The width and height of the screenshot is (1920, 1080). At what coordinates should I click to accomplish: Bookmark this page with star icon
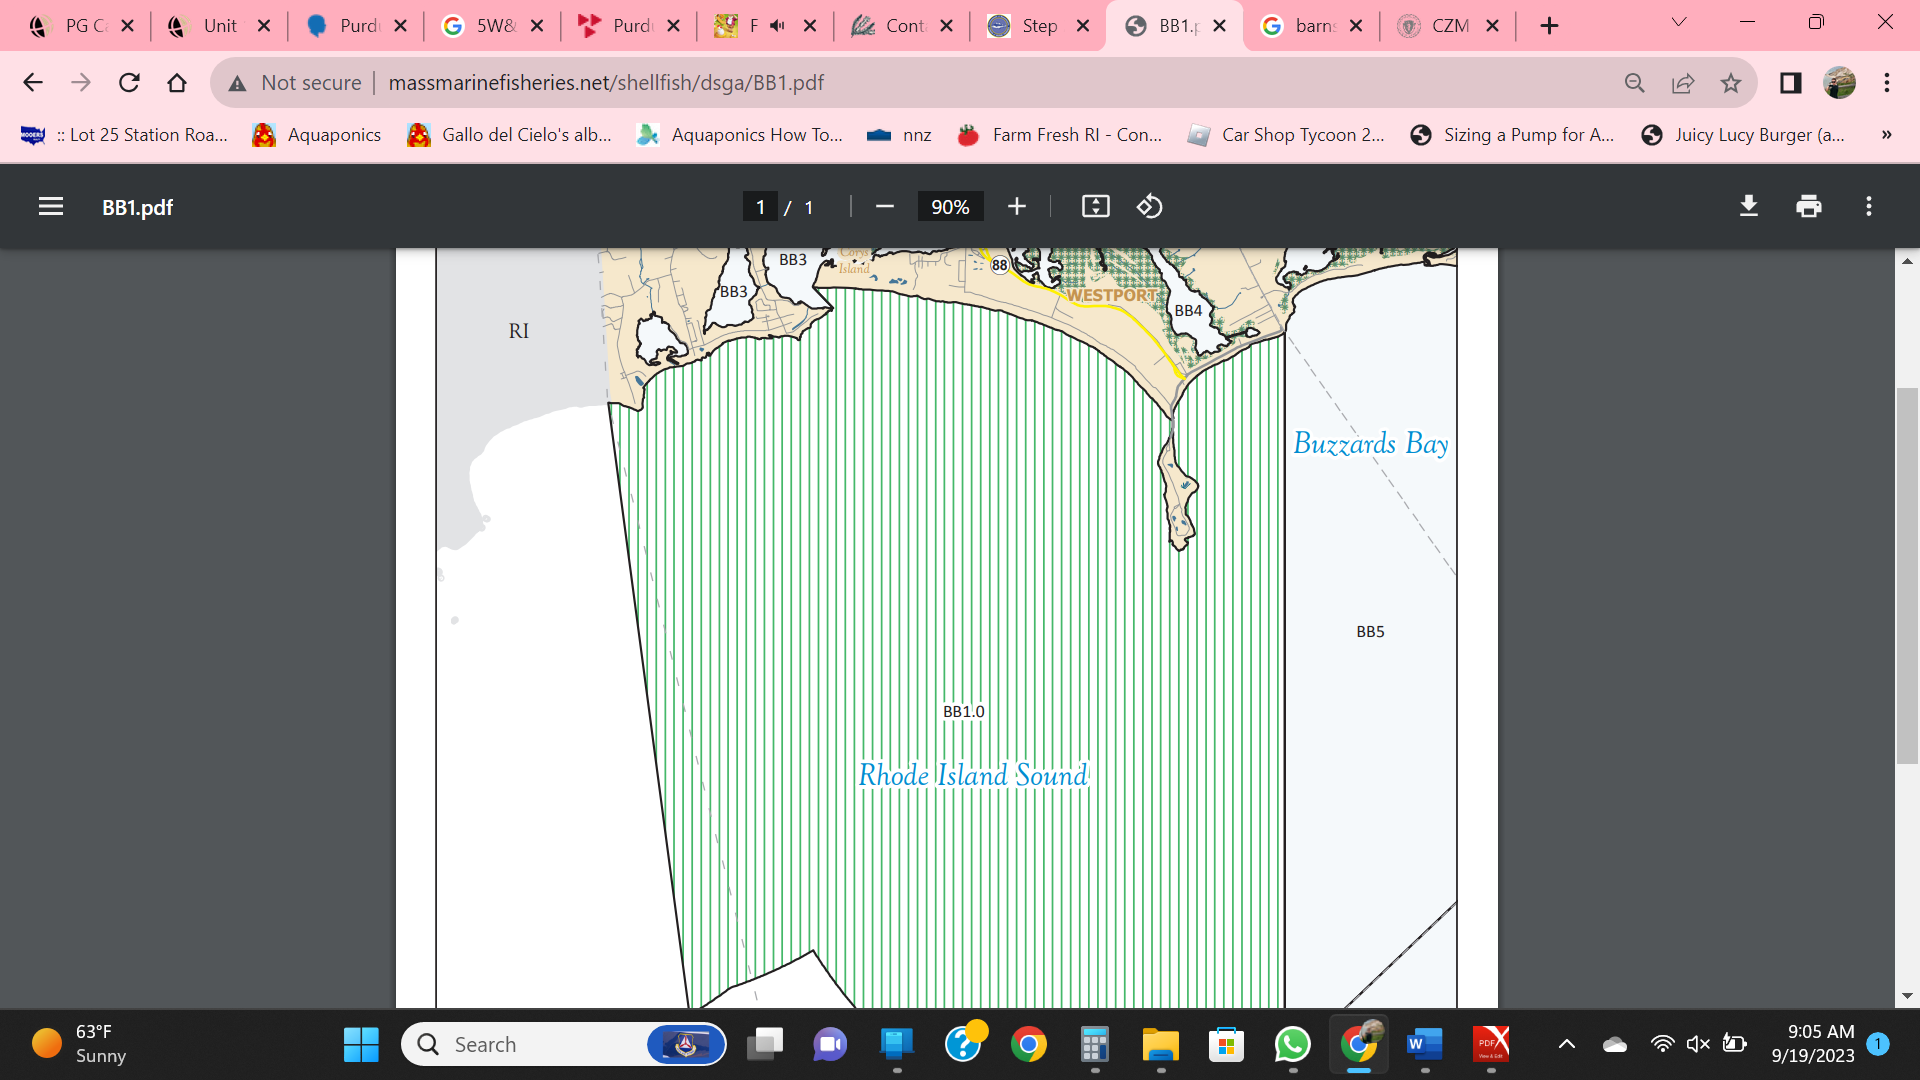pyautogui.click(x=1731, y=83)
